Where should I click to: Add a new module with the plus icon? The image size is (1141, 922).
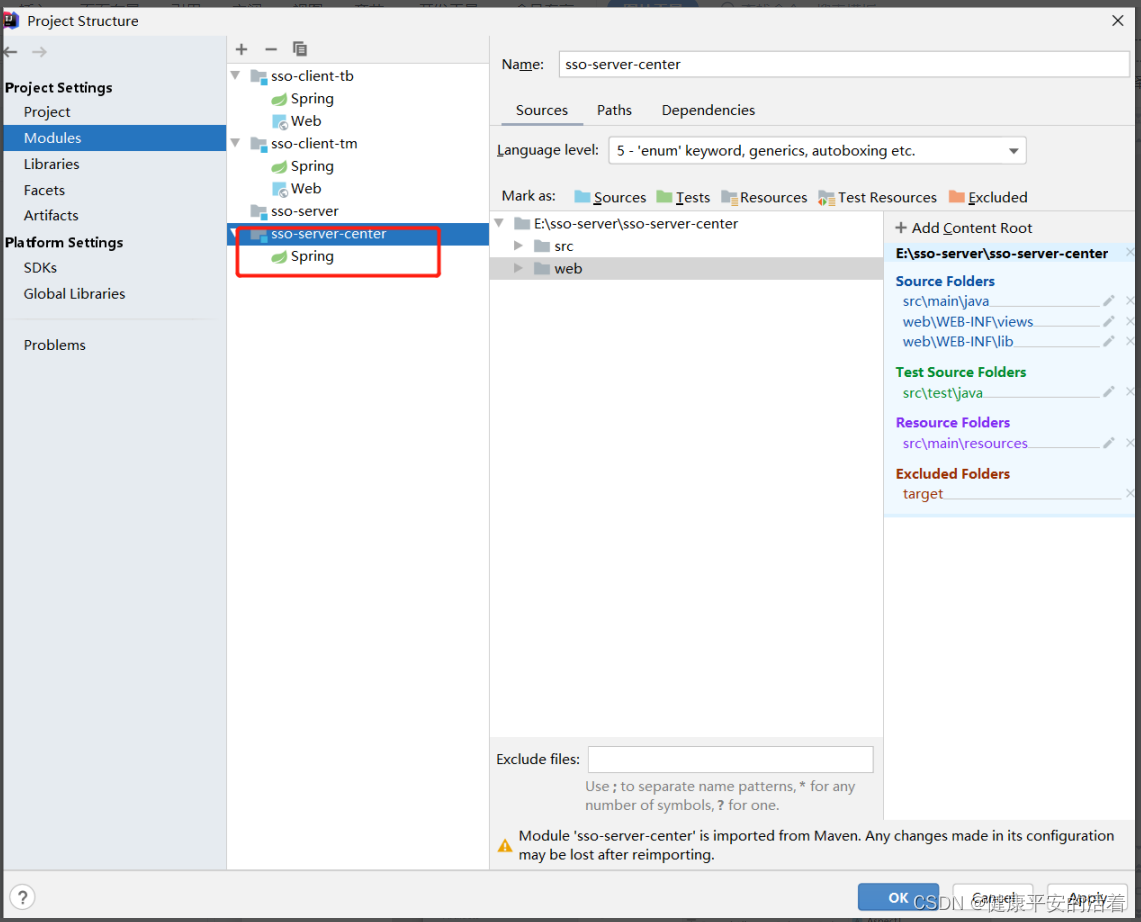[x=240, y=49]
